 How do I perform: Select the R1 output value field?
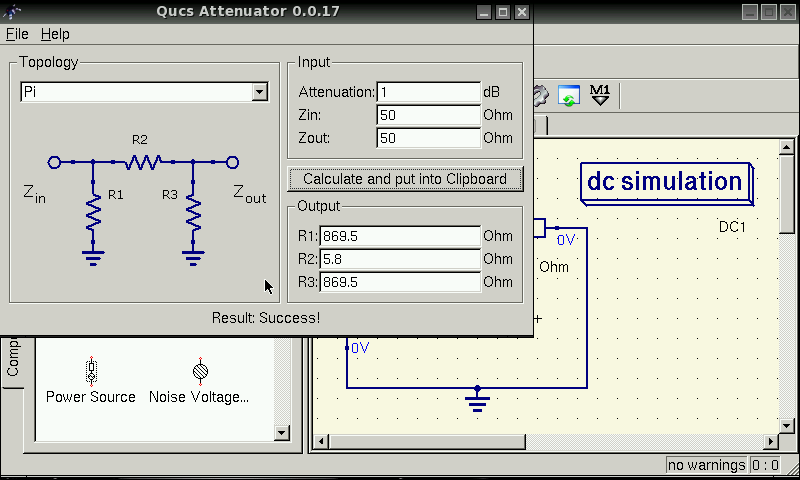[x=400, y=236]
